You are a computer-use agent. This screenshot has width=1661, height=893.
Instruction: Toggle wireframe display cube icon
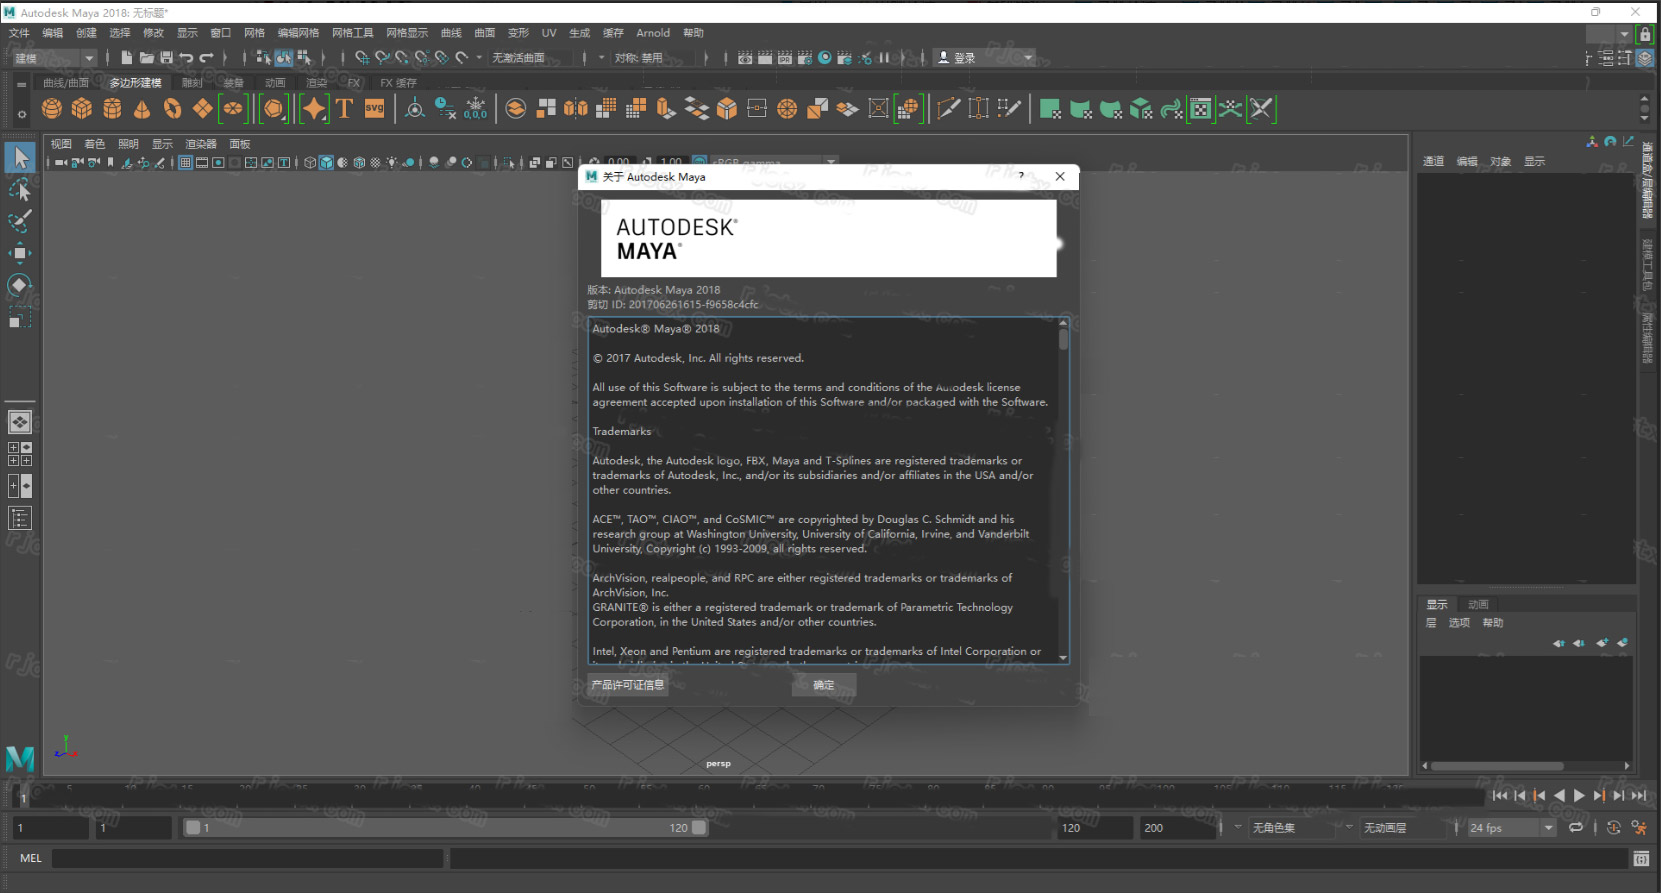(310, 162)
